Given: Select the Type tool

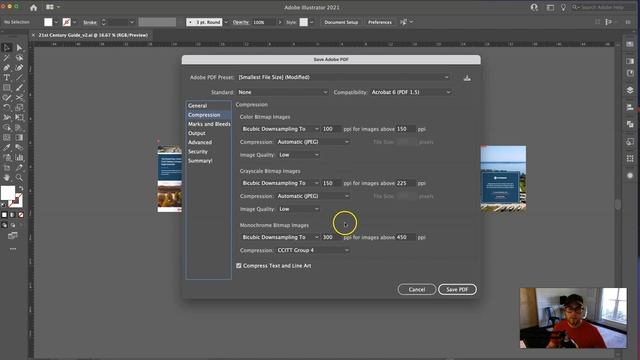Looking at the screenshot, I should pyautogui.click(x=7, y=78).
